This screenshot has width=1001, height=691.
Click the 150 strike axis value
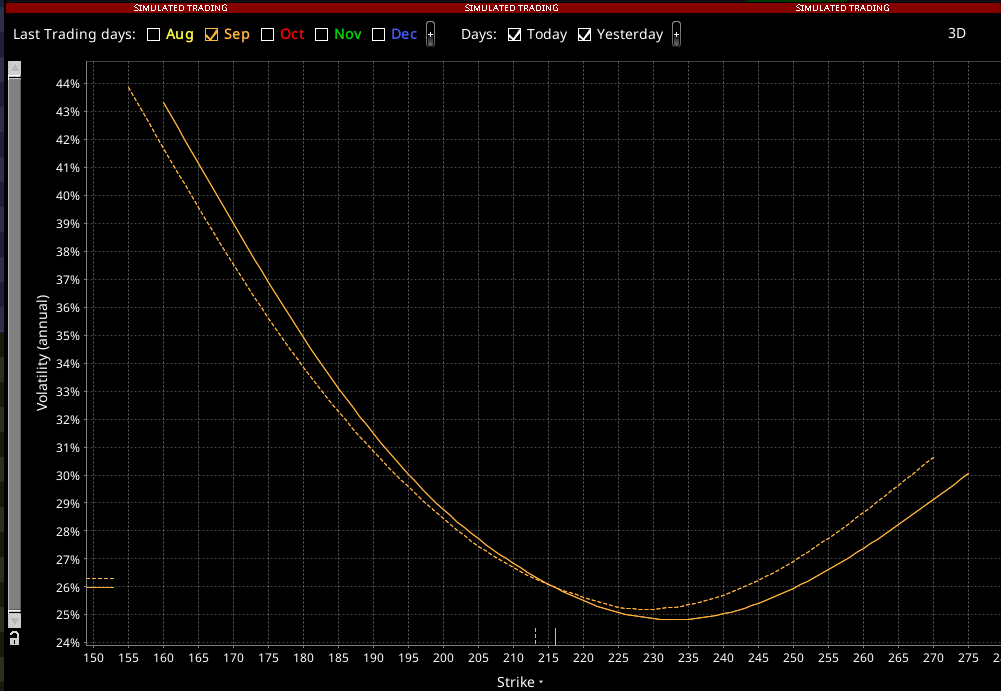93,658
